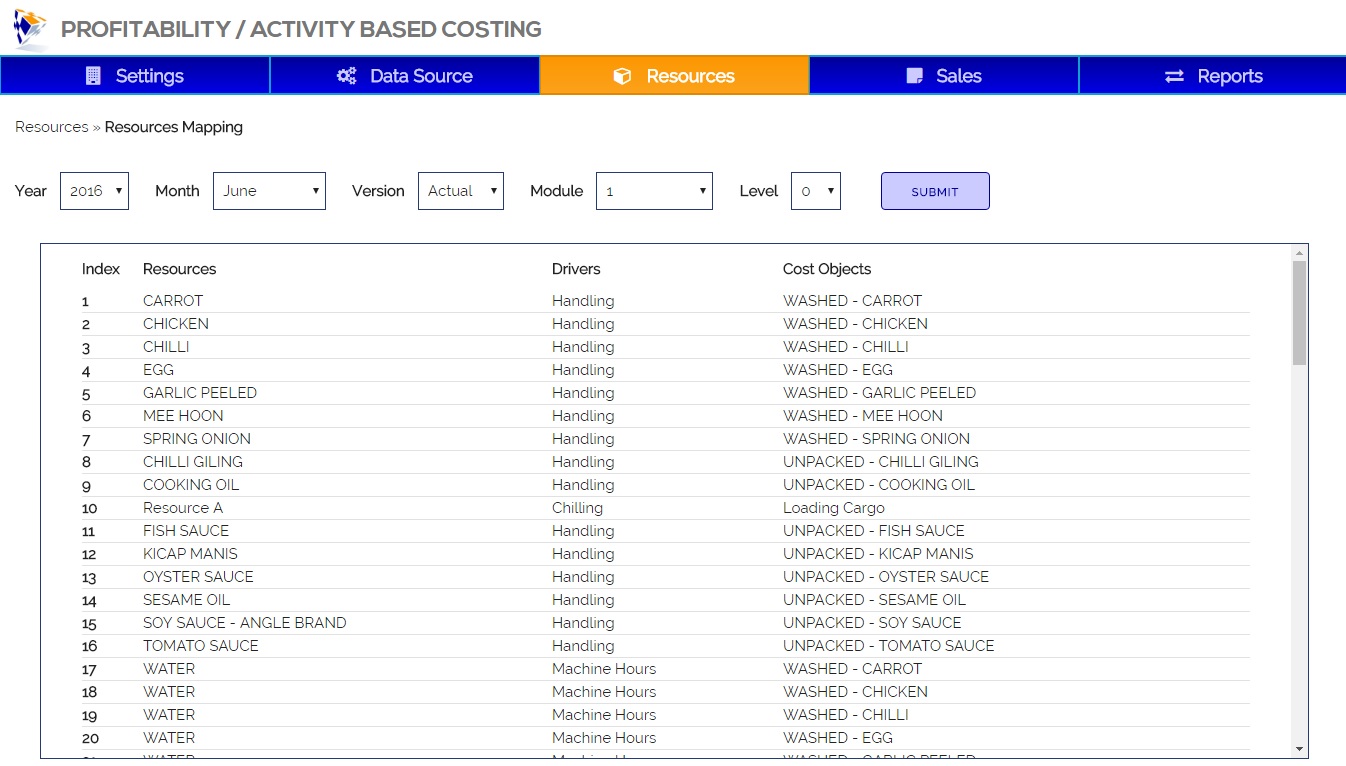Image resolution: width=1346 pixels, height=766 pixels.
Task: Click the Reports exchange arrows icon
Action: click(1174, 76)
